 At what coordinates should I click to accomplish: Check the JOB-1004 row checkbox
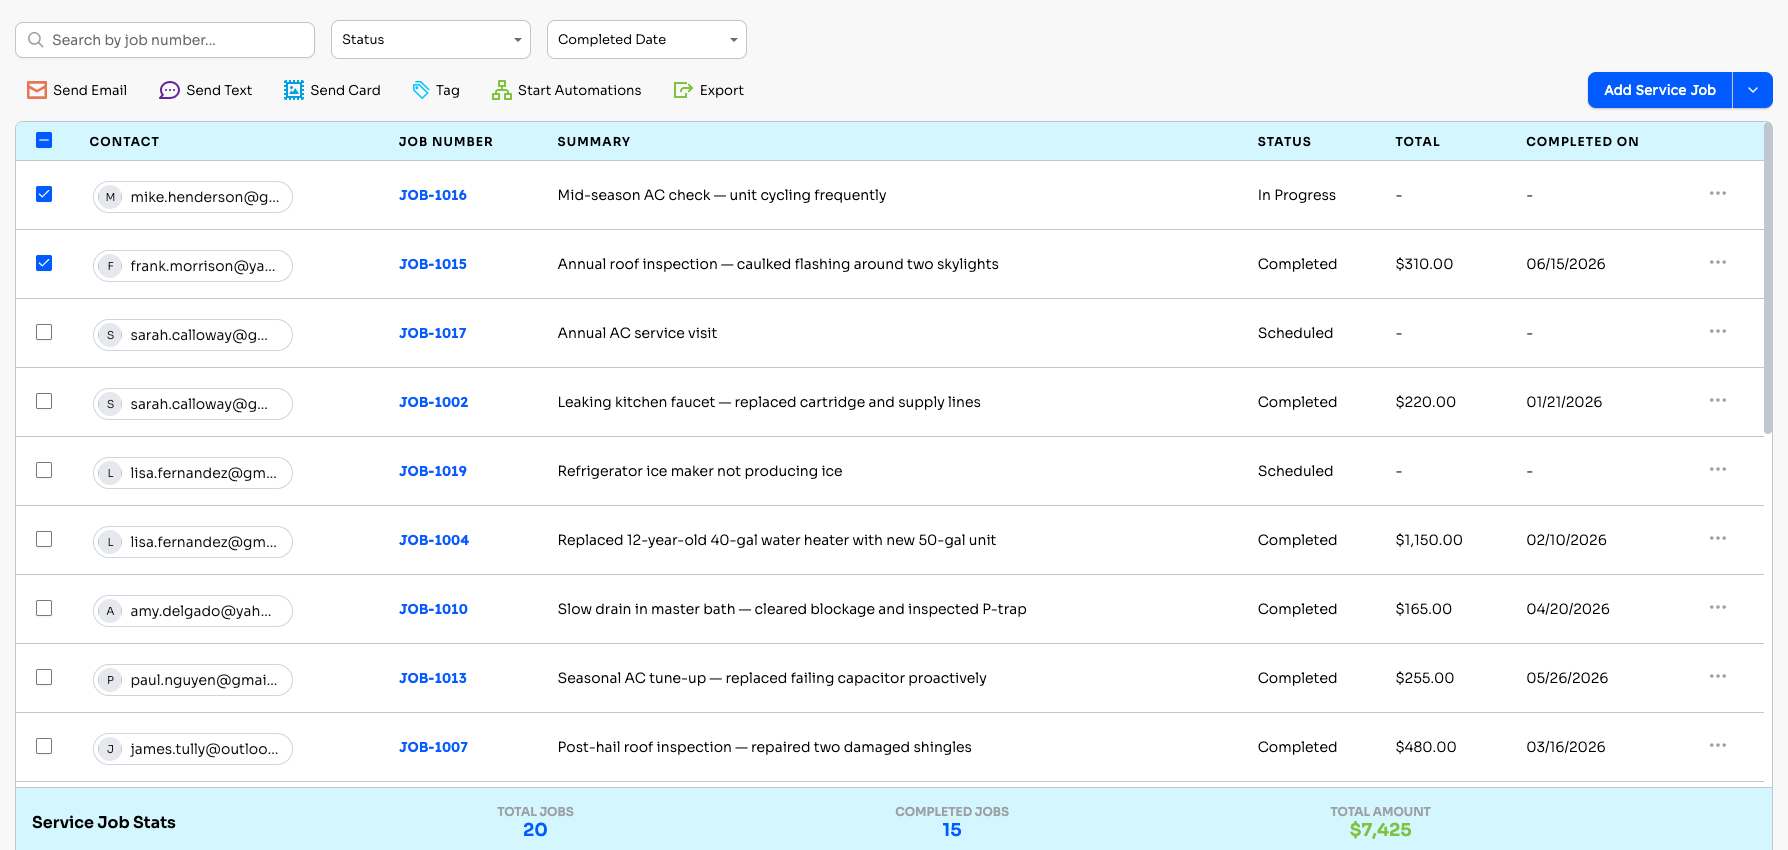[44, 539]
